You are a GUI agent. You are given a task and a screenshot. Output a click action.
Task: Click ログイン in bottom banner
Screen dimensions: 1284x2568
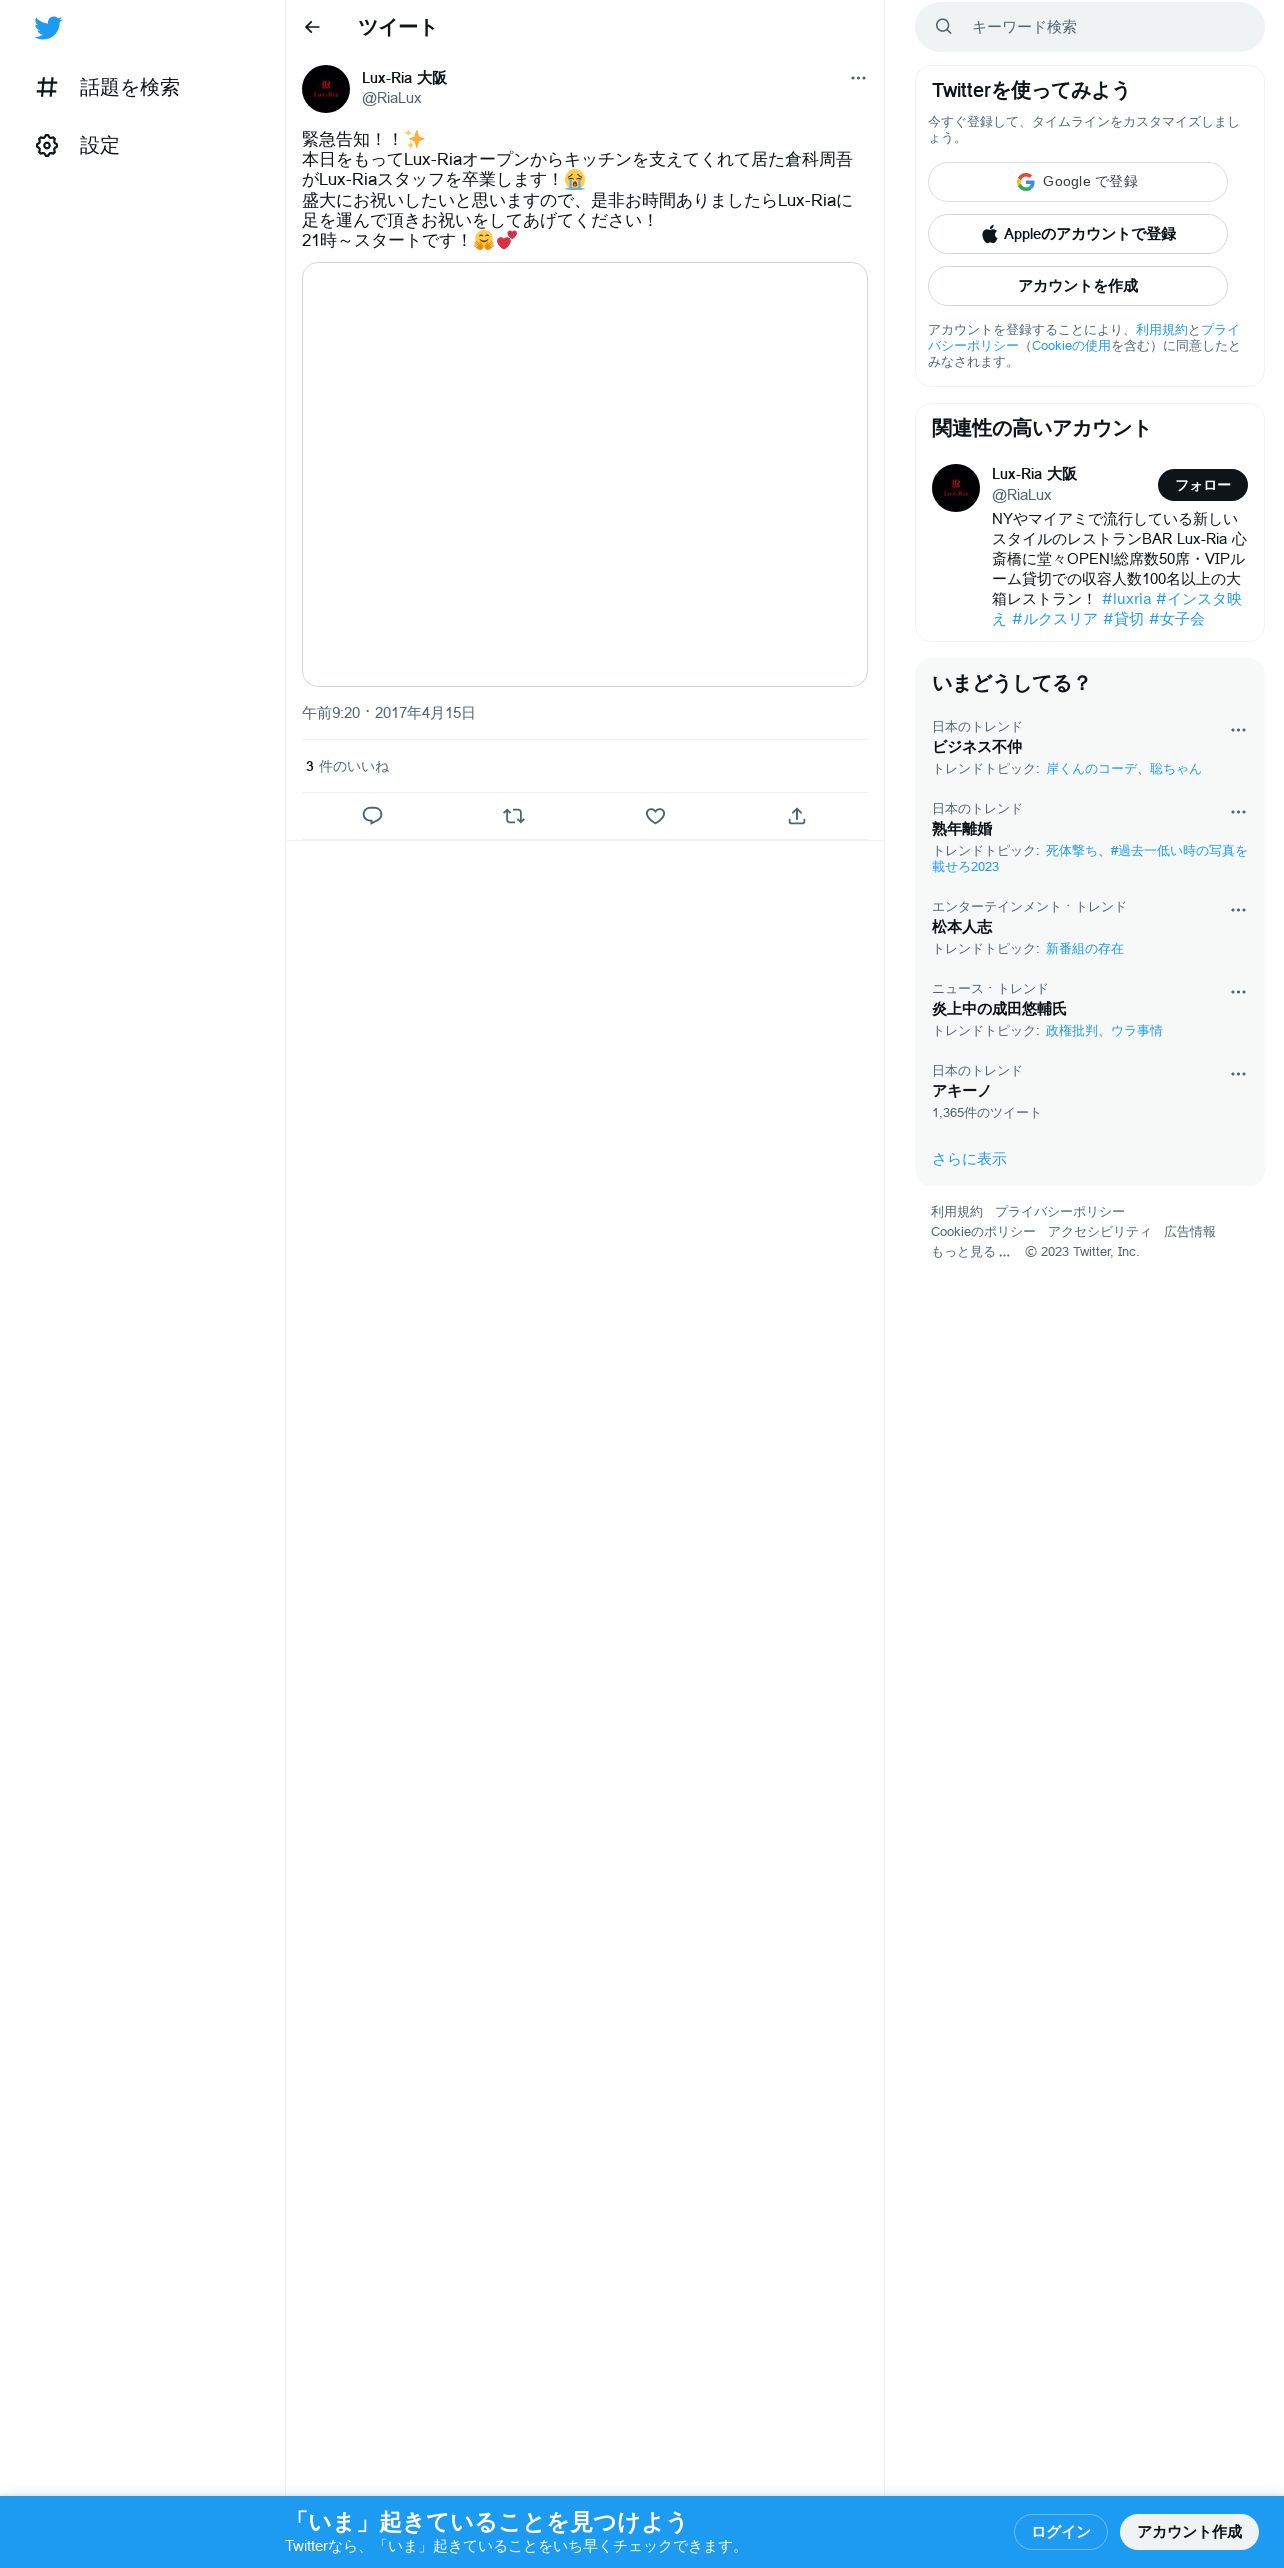[1061, 2531]
